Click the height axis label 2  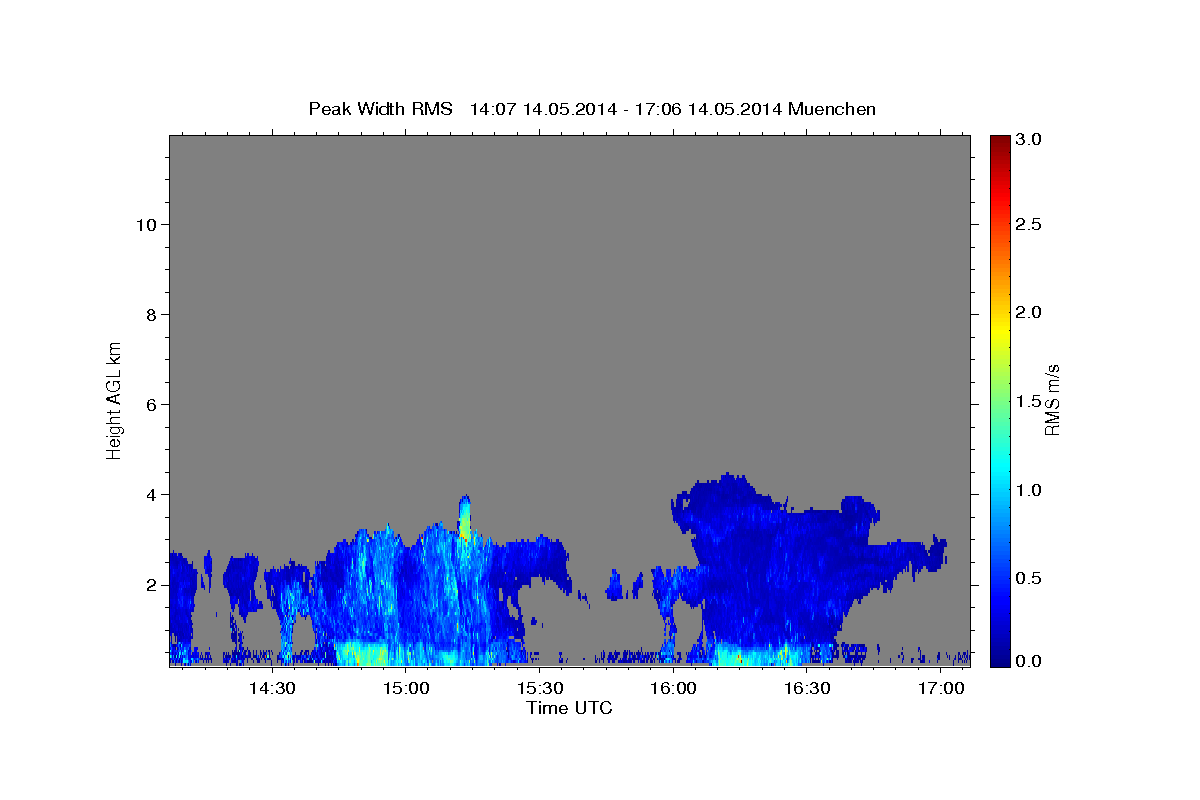point(149,584)
